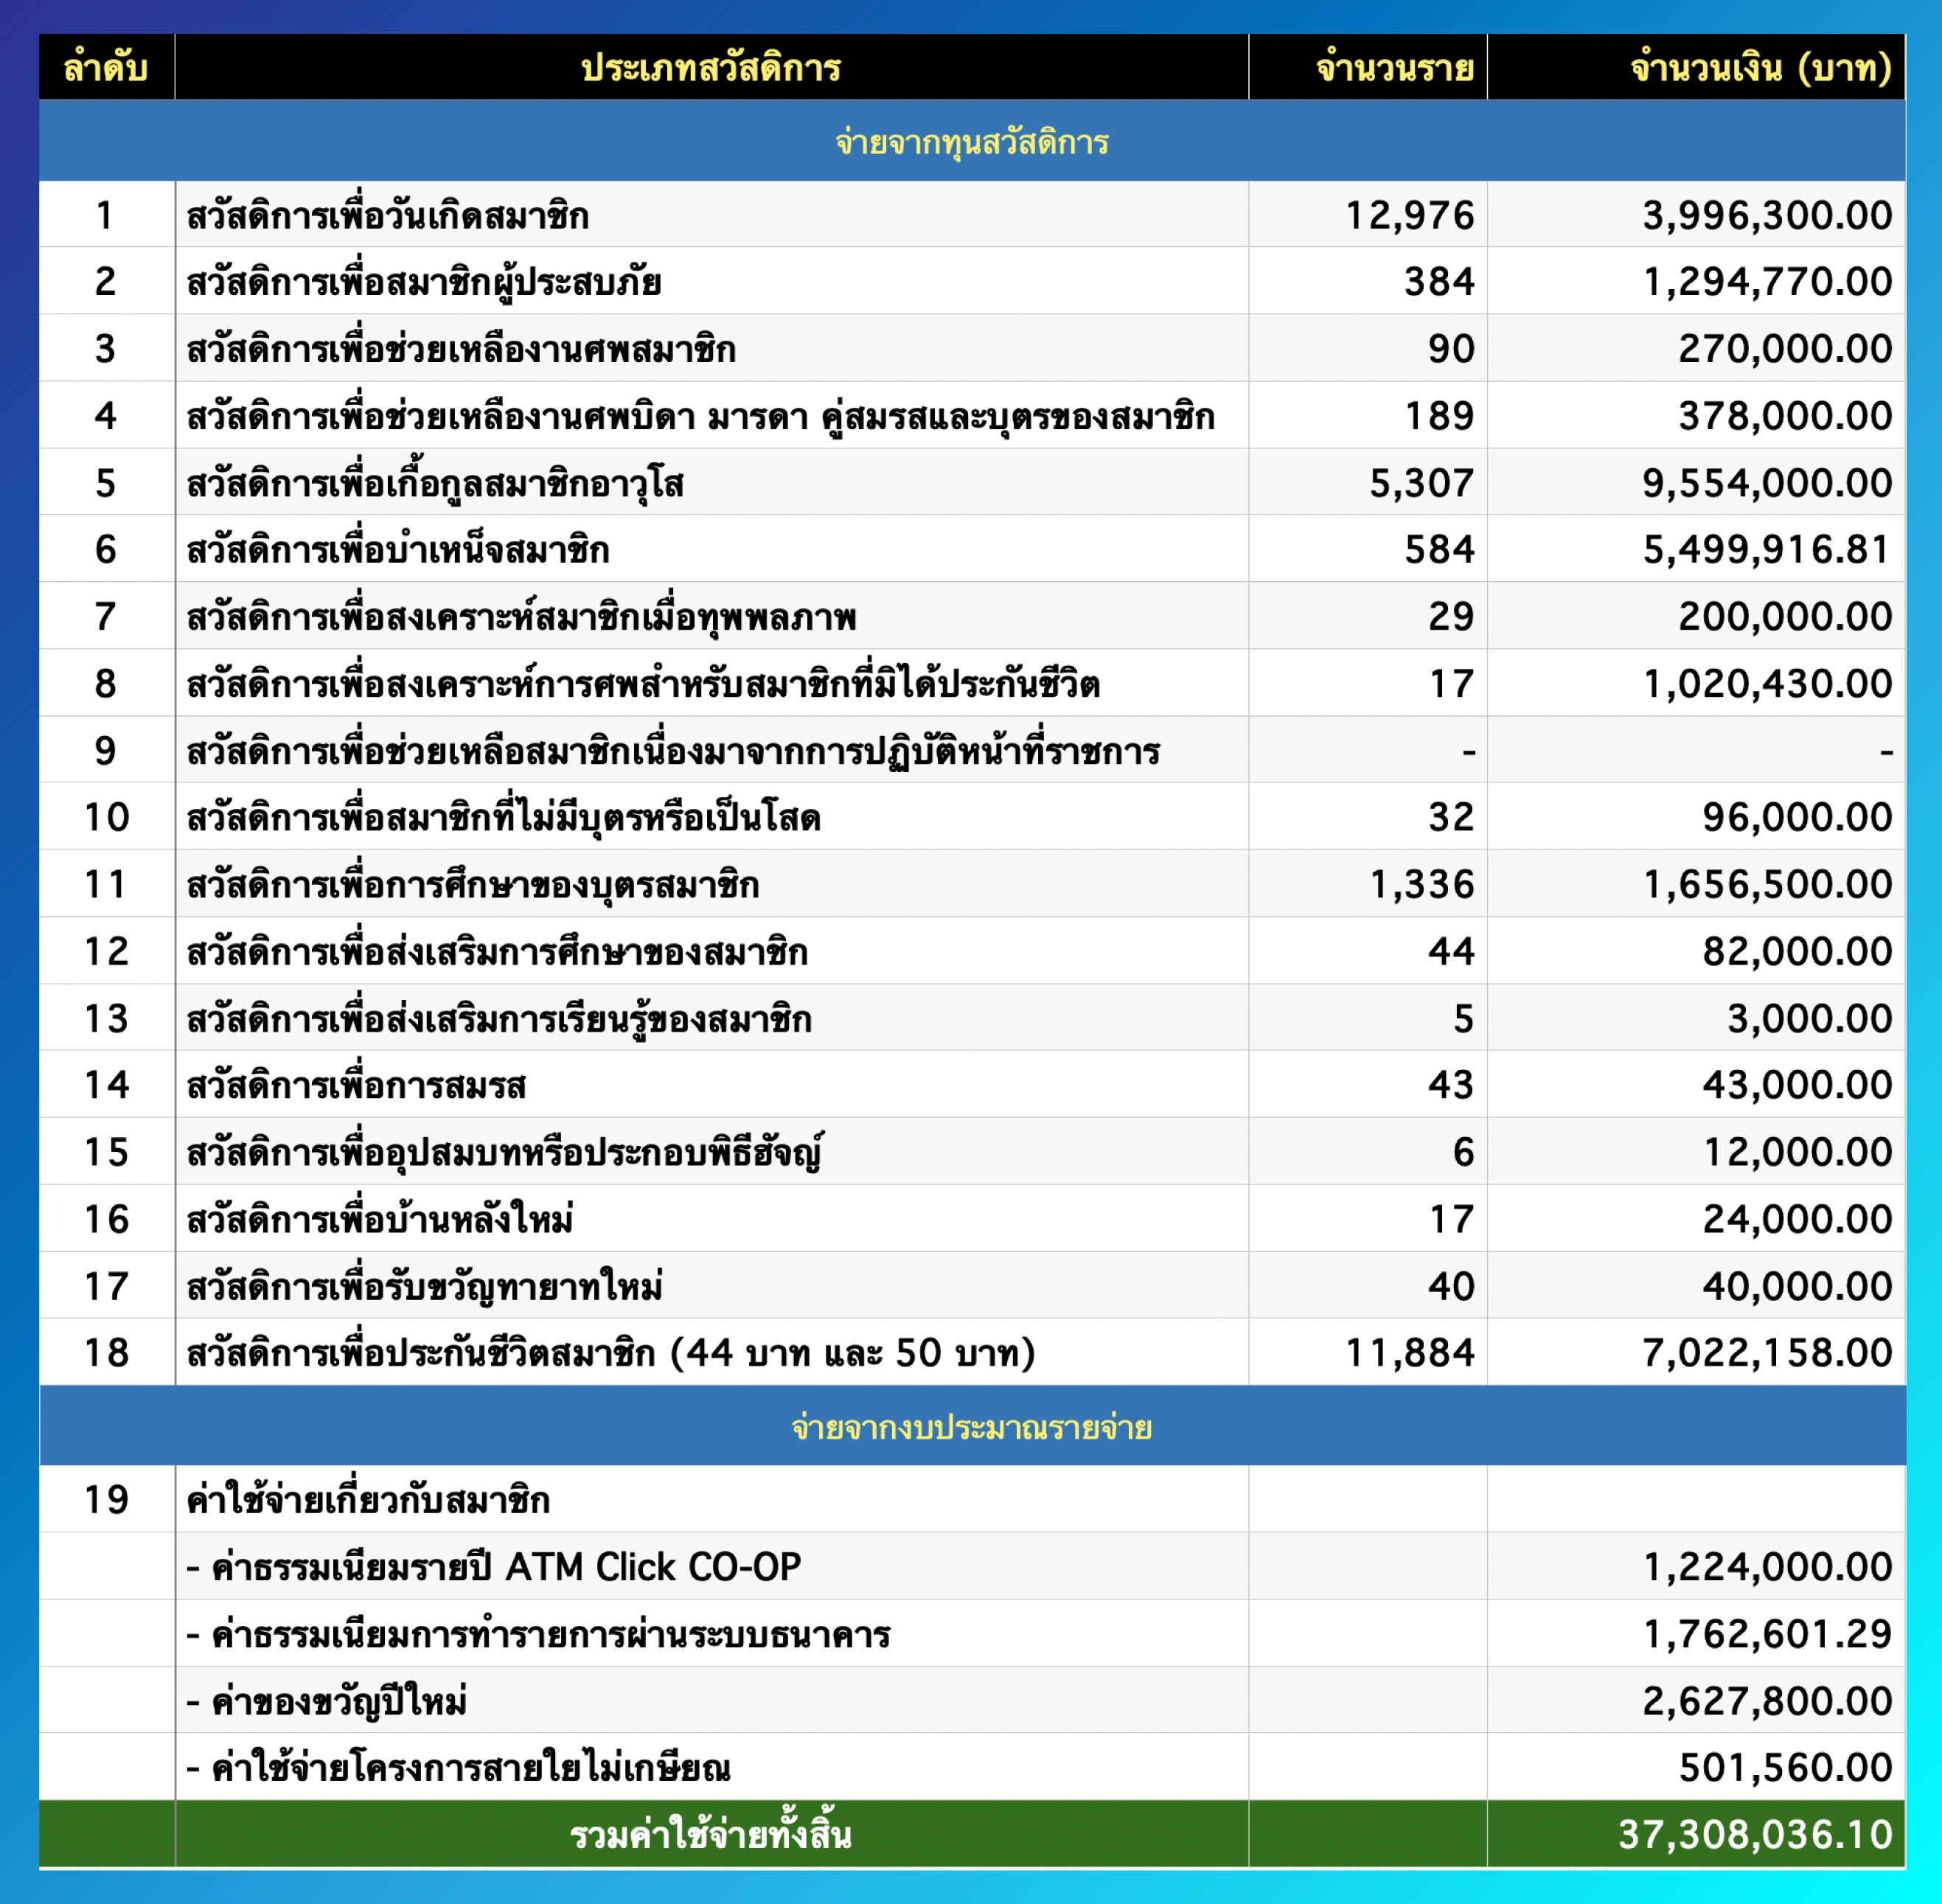Select row สวัสดิการเพื่อบำเหน็จสมาชิก
The width and height of the screenshot is (1942, 1904).
click(x=398, y=550)
